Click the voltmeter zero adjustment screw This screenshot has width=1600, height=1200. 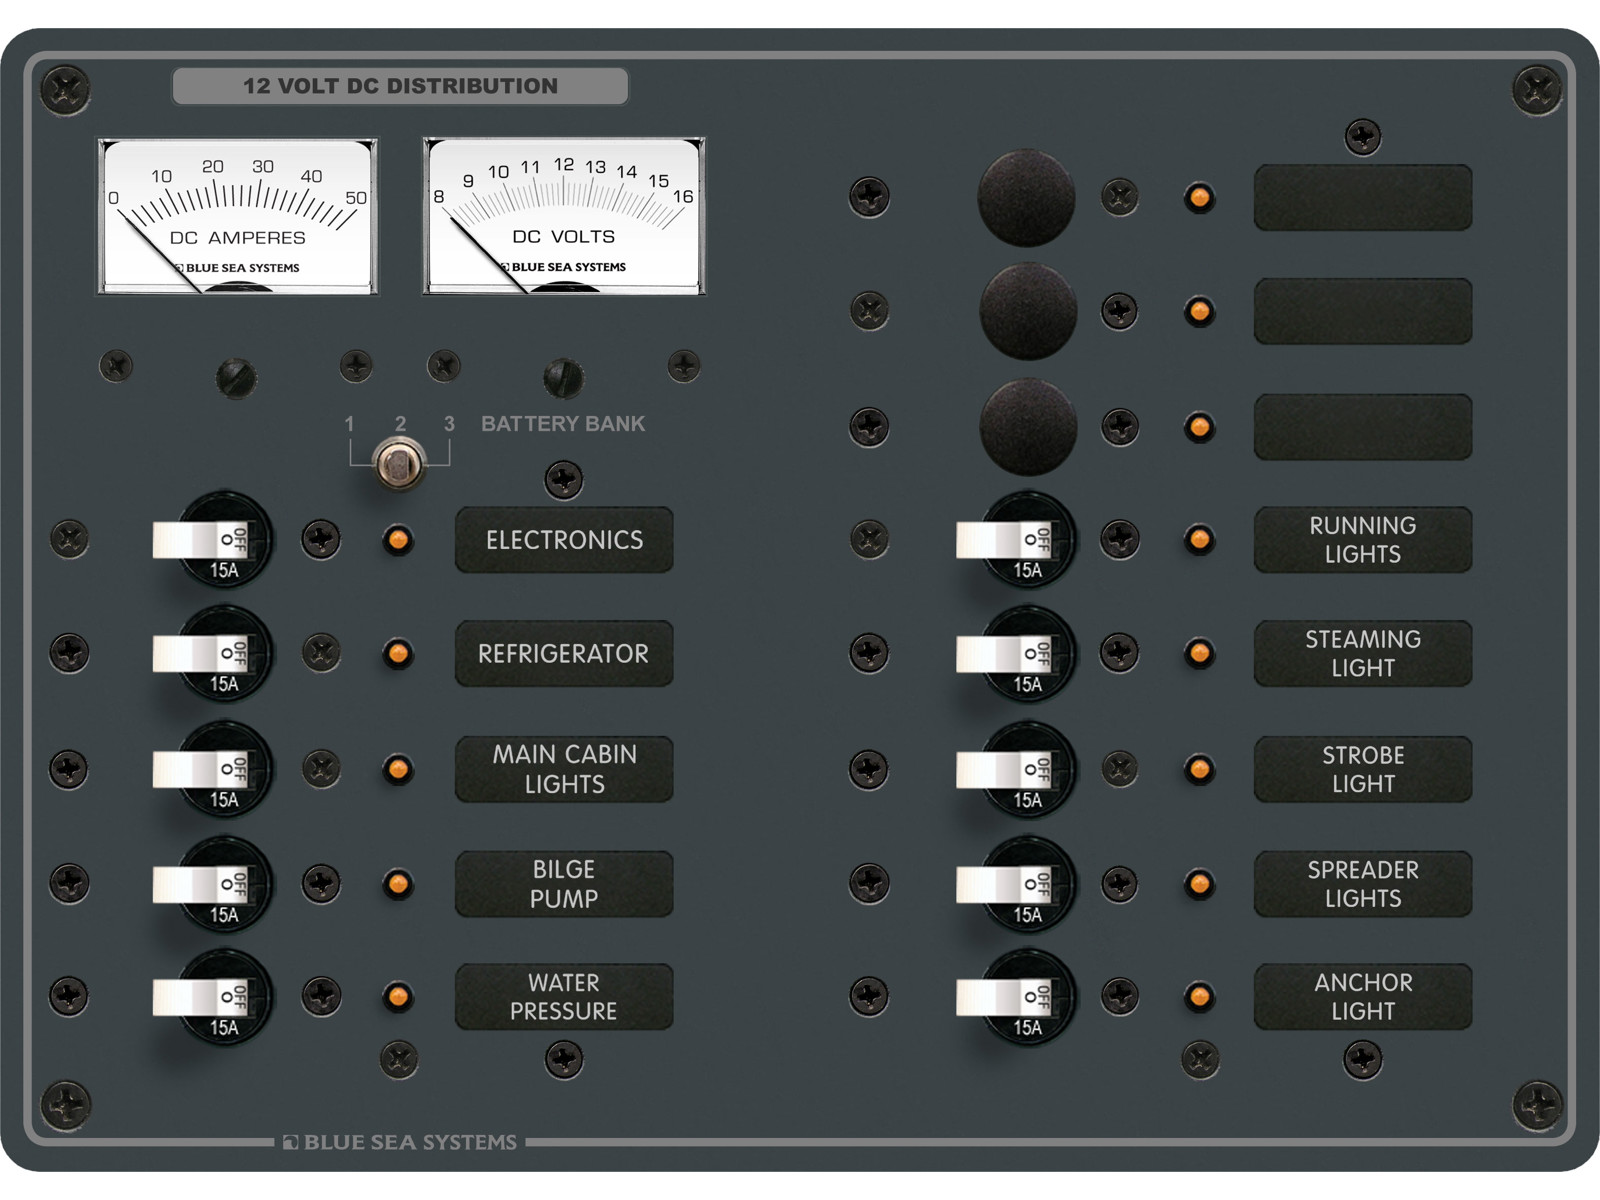point(563,378)
